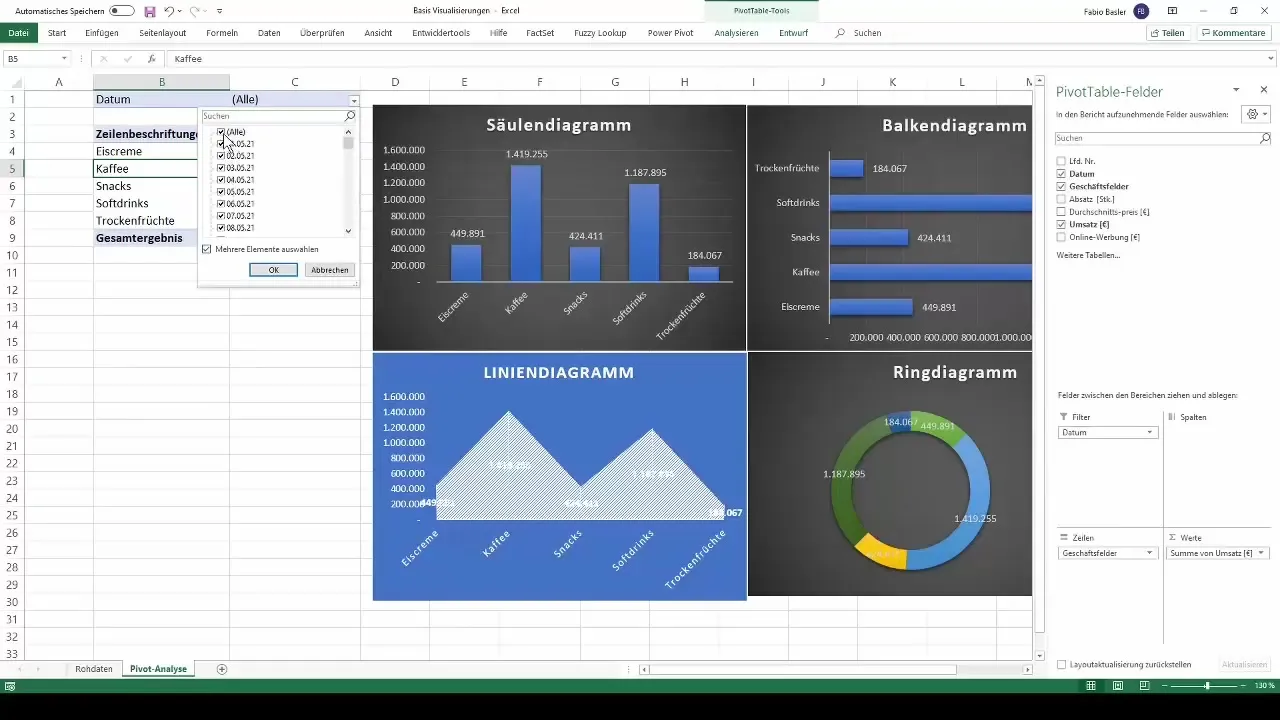1280x720 pixels.
Task: Click the filter list scroll-down arrow
Action: [348, 231]
